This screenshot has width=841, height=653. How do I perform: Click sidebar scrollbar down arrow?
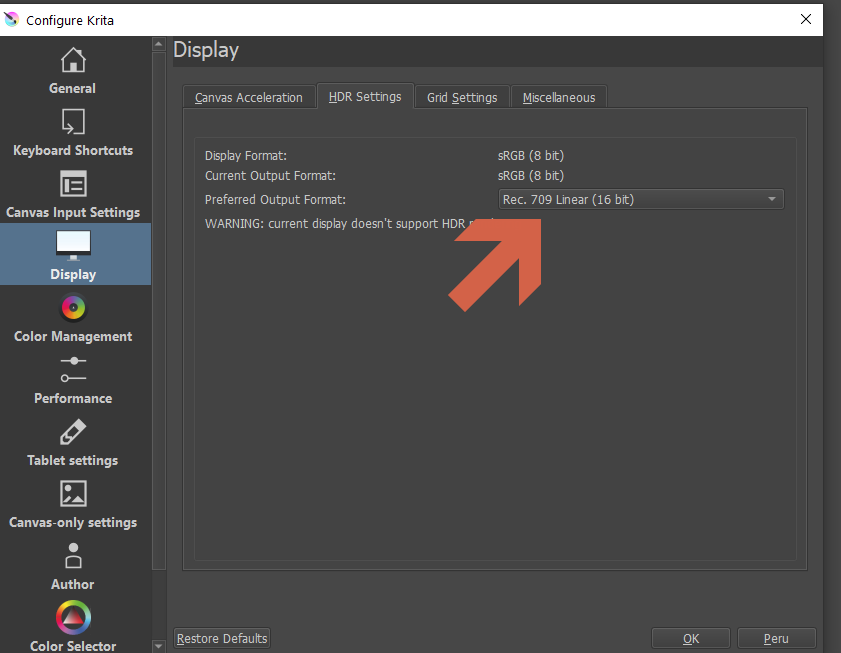point(158,645)
